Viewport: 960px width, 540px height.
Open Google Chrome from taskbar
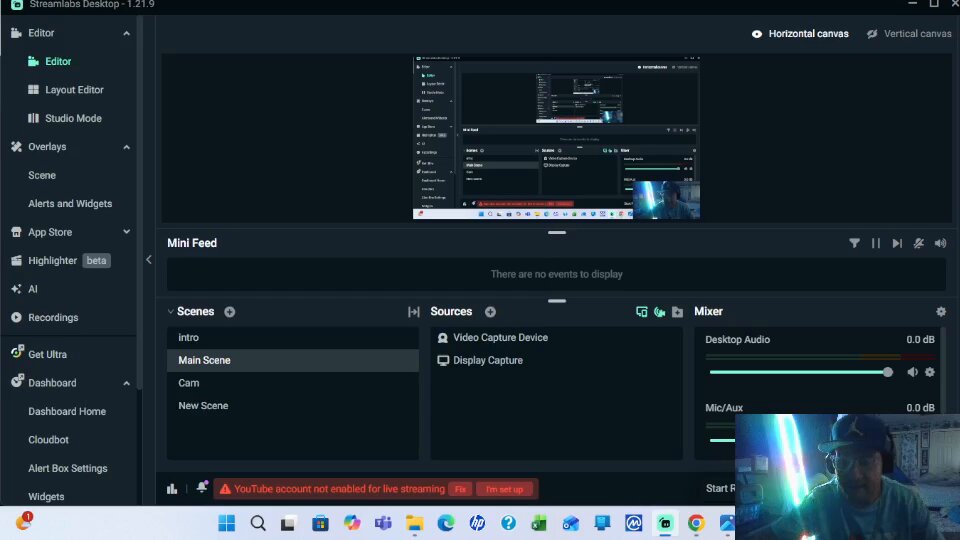(x=696, y=523)
